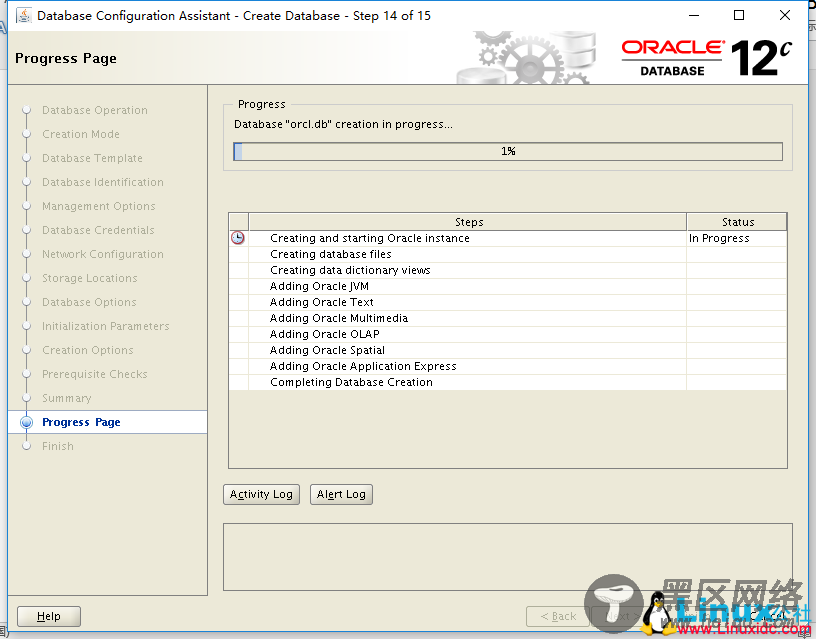Click the Adding Oracle OLAP row
The image size is (816, 639).
click(x=507, y=334)
